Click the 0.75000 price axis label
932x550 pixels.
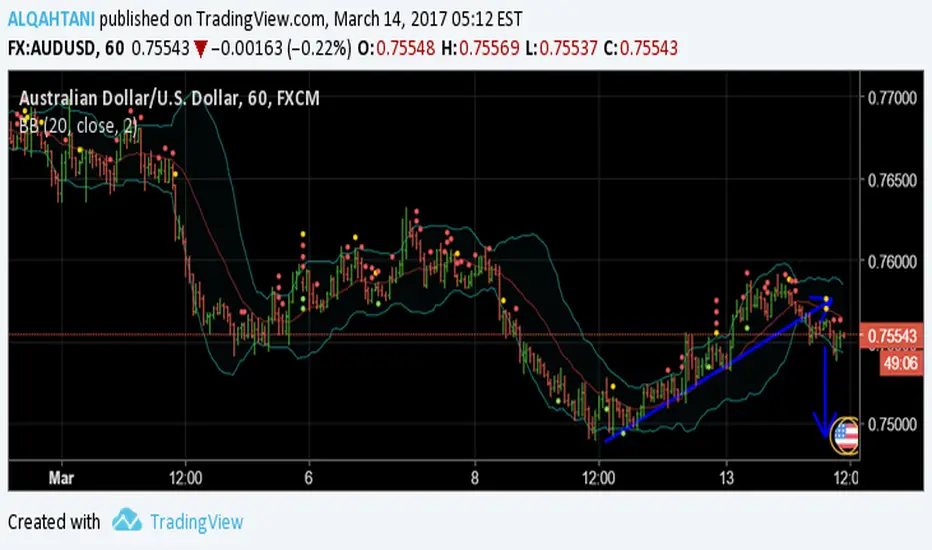click(892, 425)
